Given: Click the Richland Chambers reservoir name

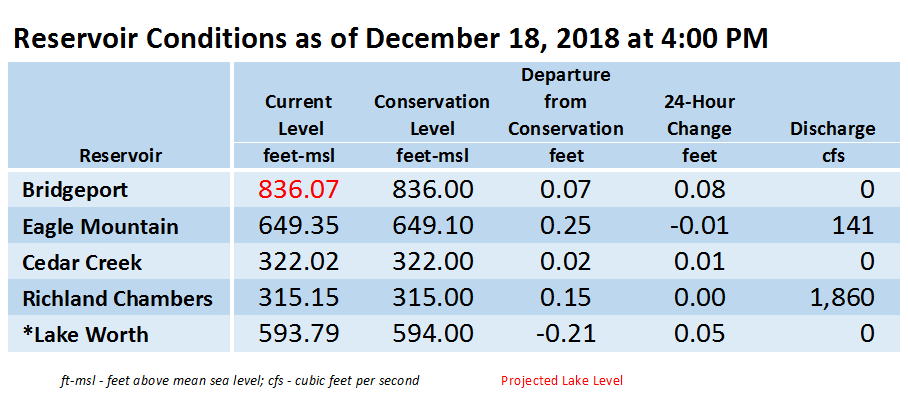Looking at the screenshot, I should tap(118, 299).
